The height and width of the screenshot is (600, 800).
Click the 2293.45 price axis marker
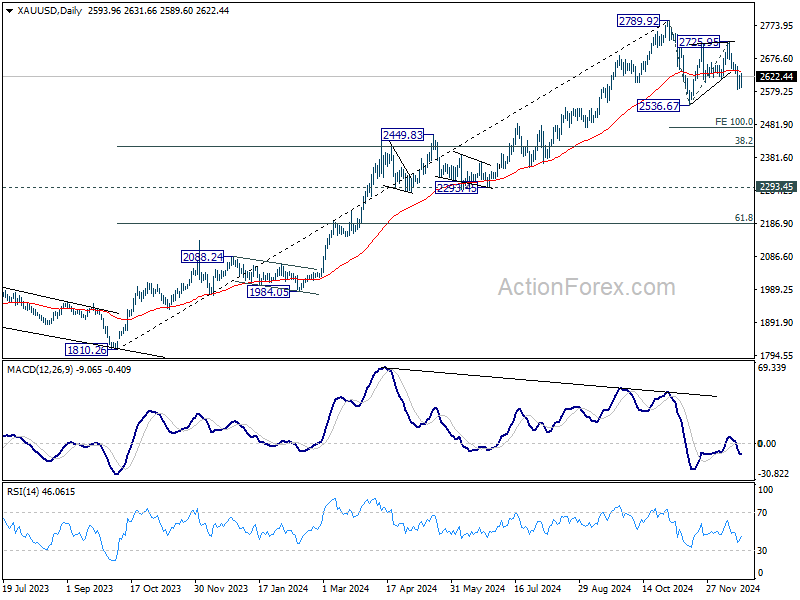(x=776, y=187)
